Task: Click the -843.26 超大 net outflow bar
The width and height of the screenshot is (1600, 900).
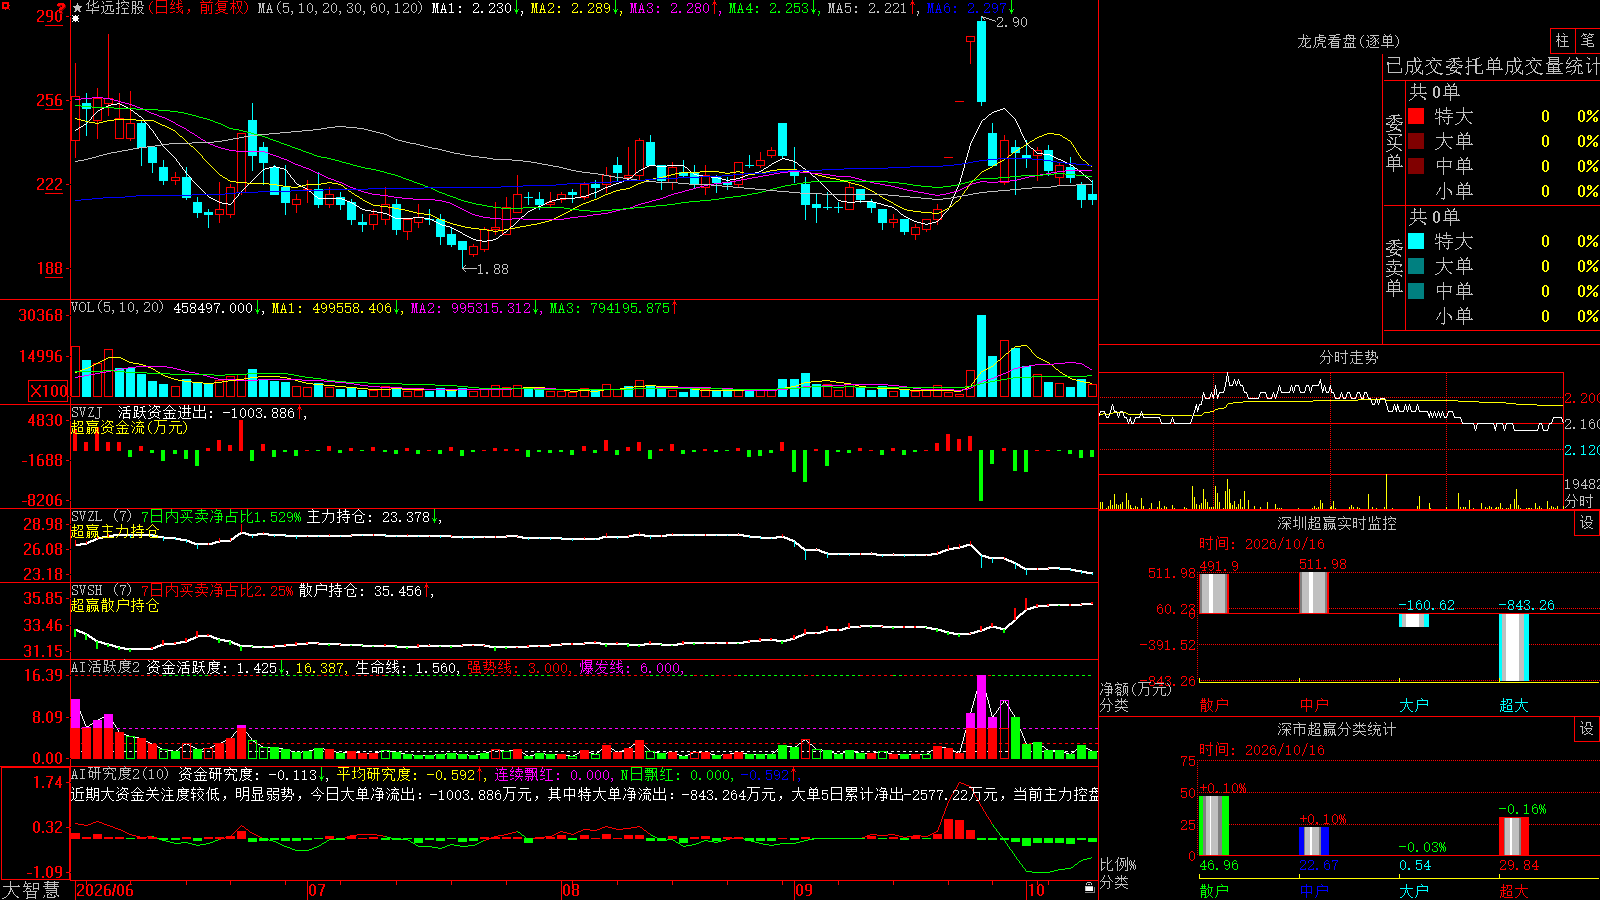Action: [1514, 647]
